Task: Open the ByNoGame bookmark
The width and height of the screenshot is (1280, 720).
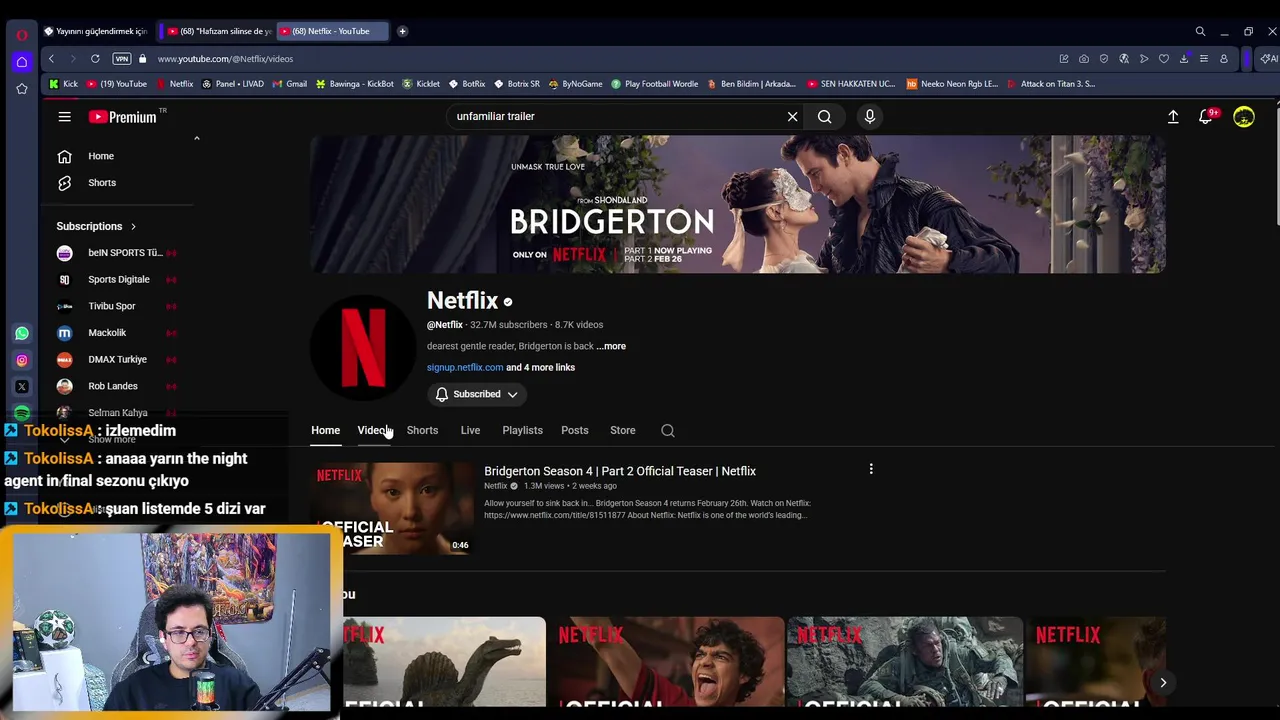Action: tap(575, 84)
